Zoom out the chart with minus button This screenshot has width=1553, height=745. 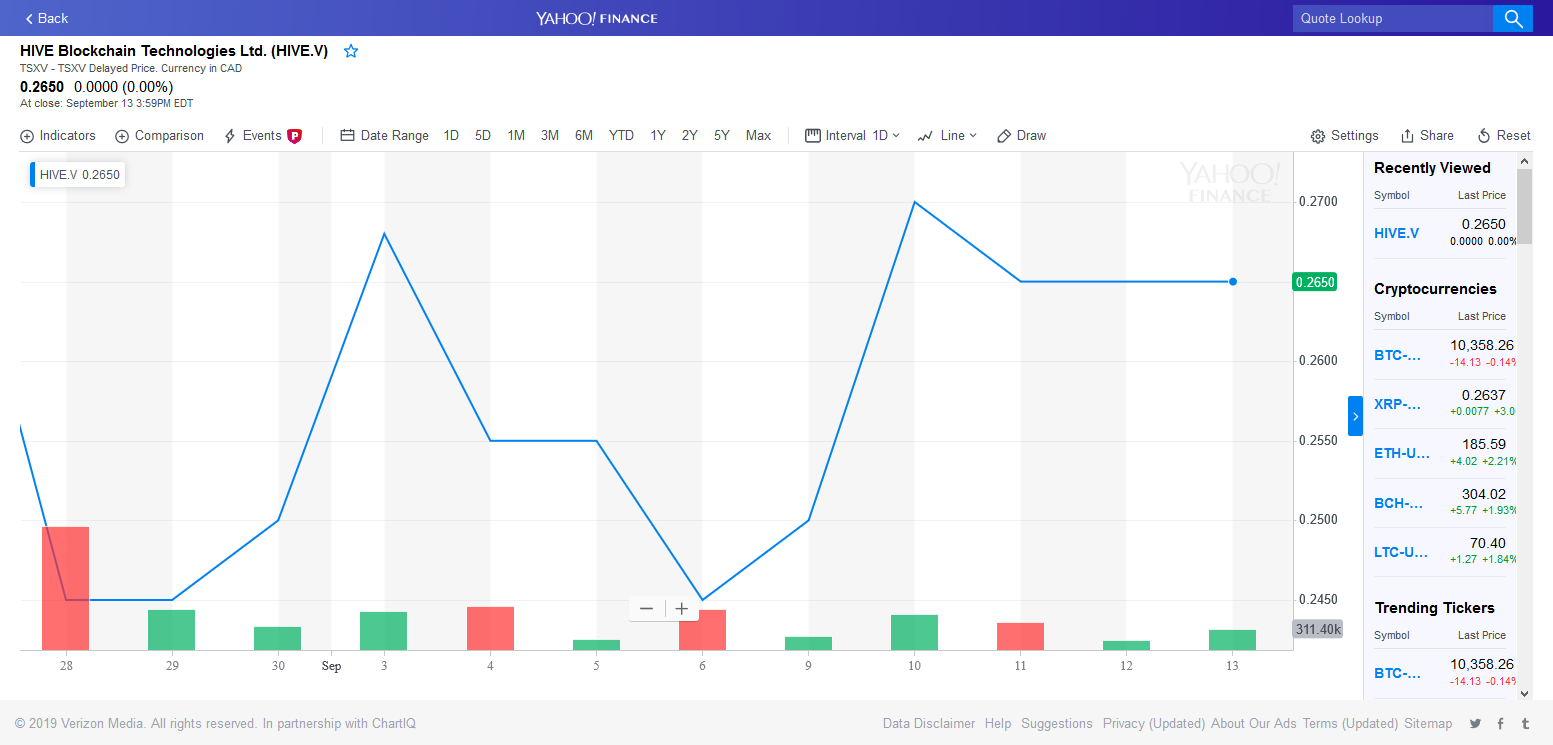(646, 608)
